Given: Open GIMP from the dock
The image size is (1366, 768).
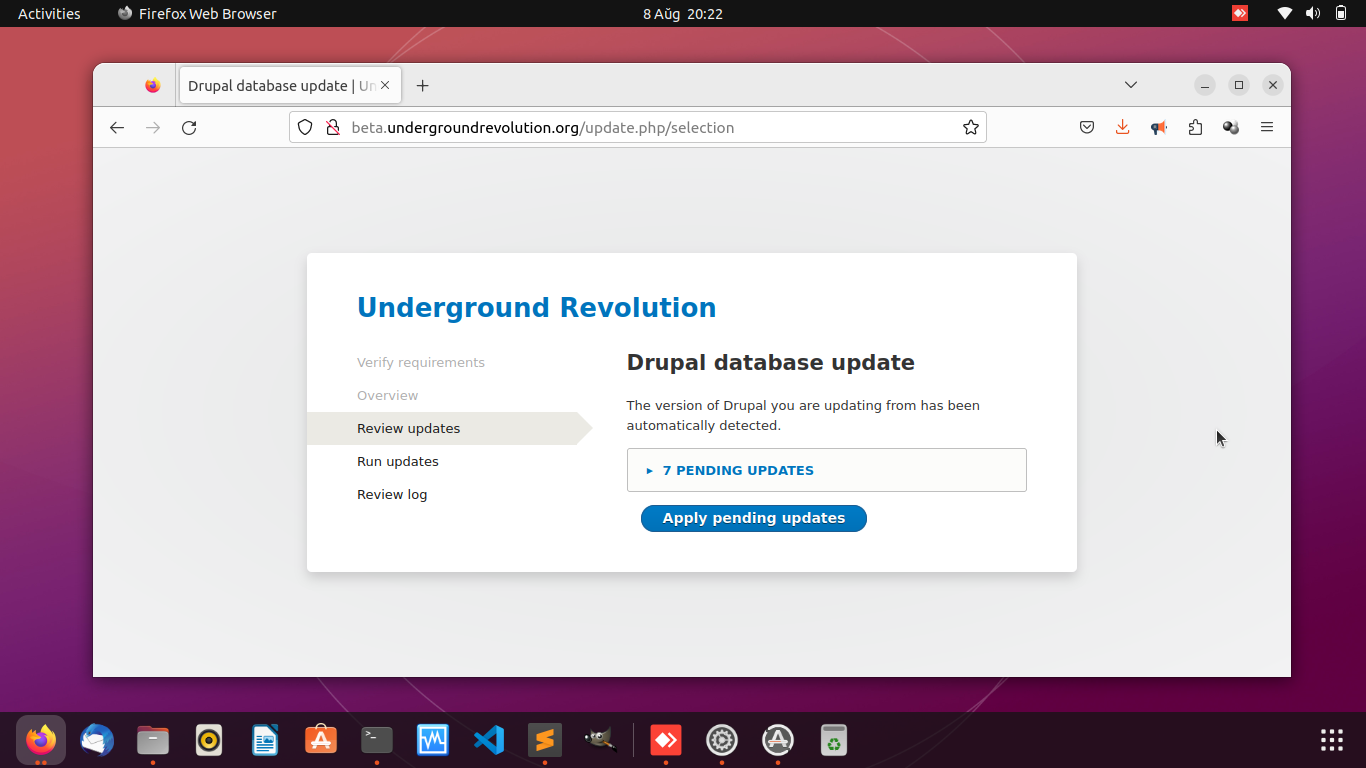Looking at the screenshot, I should [601, 740].
